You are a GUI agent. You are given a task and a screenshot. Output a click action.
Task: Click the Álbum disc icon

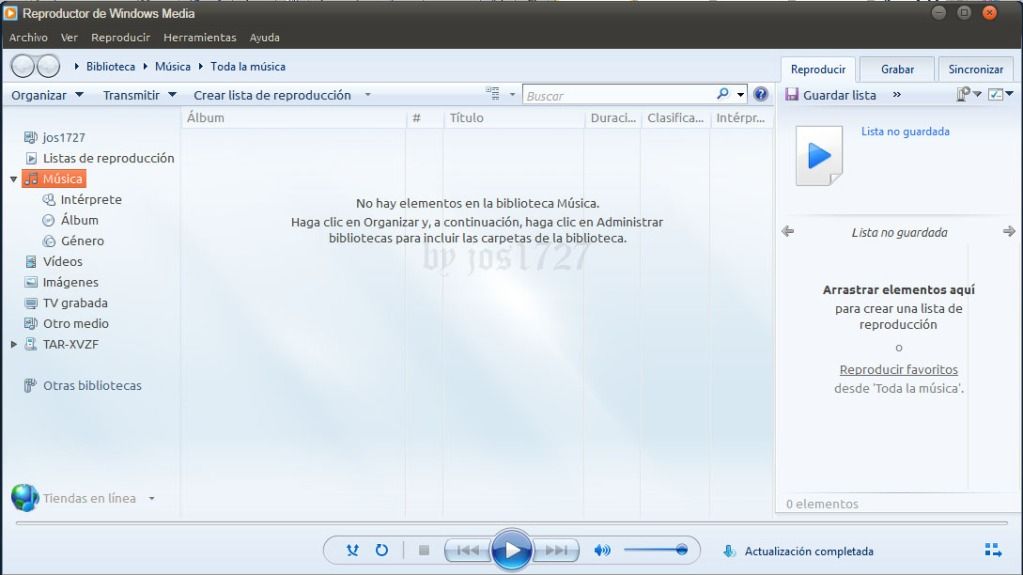coord(48,221)
